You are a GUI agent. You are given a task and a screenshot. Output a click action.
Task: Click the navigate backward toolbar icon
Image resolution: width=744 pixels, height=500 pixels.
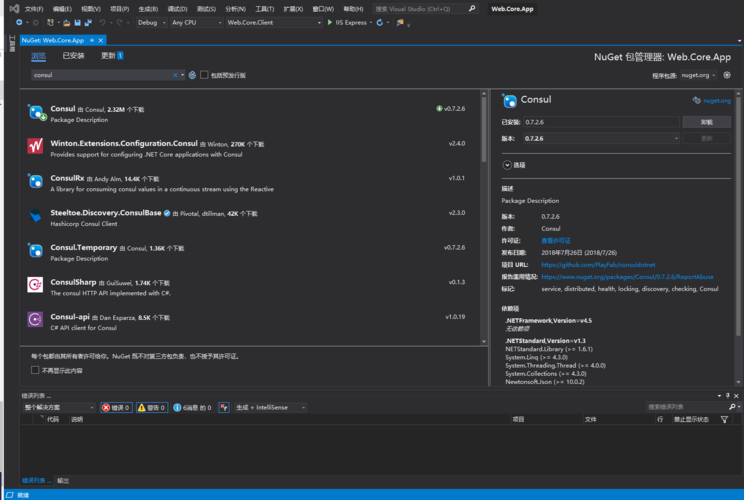tap(19, 22)
